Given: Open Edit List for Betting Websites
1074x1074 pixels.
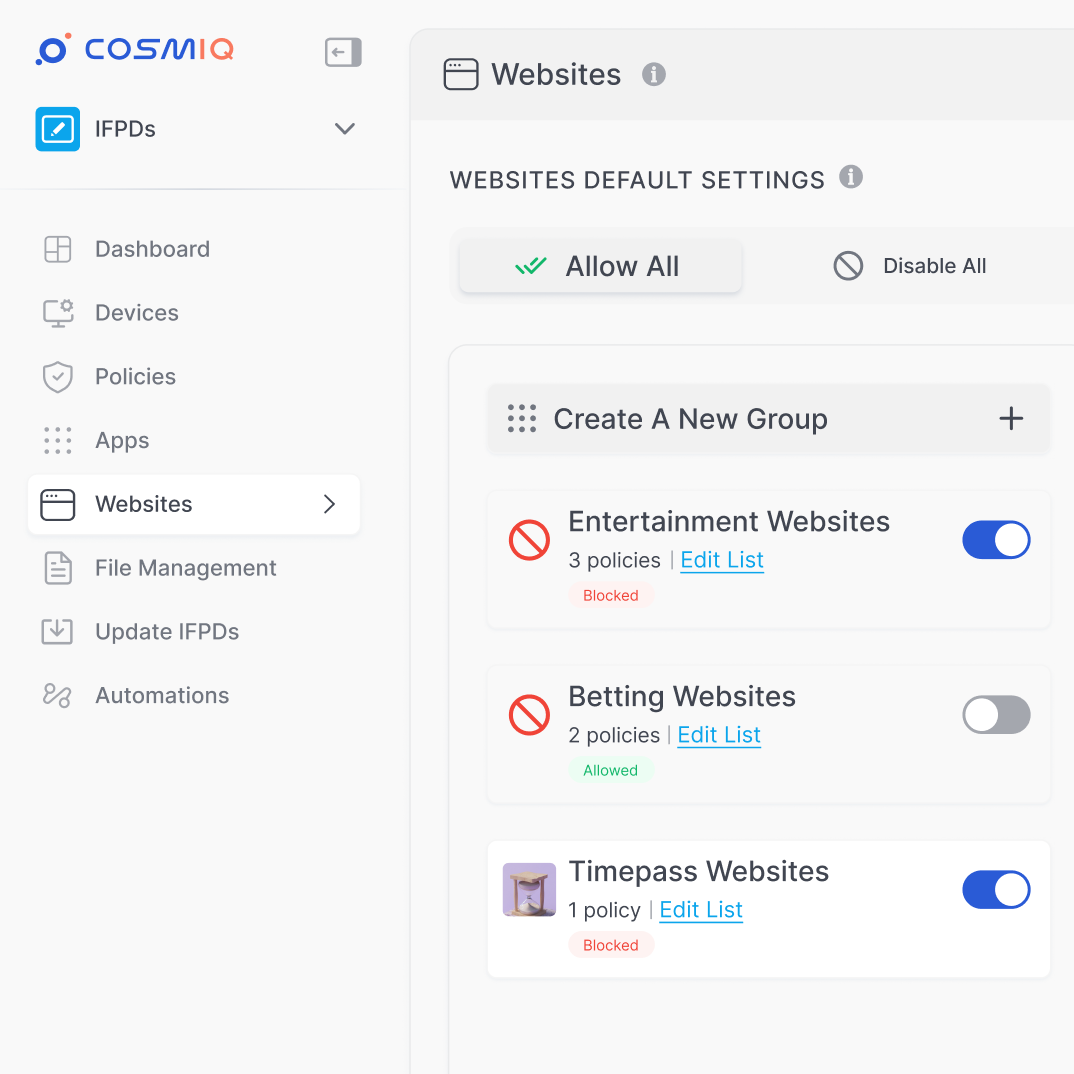Looking at the screenshot, I should (719, 735).
